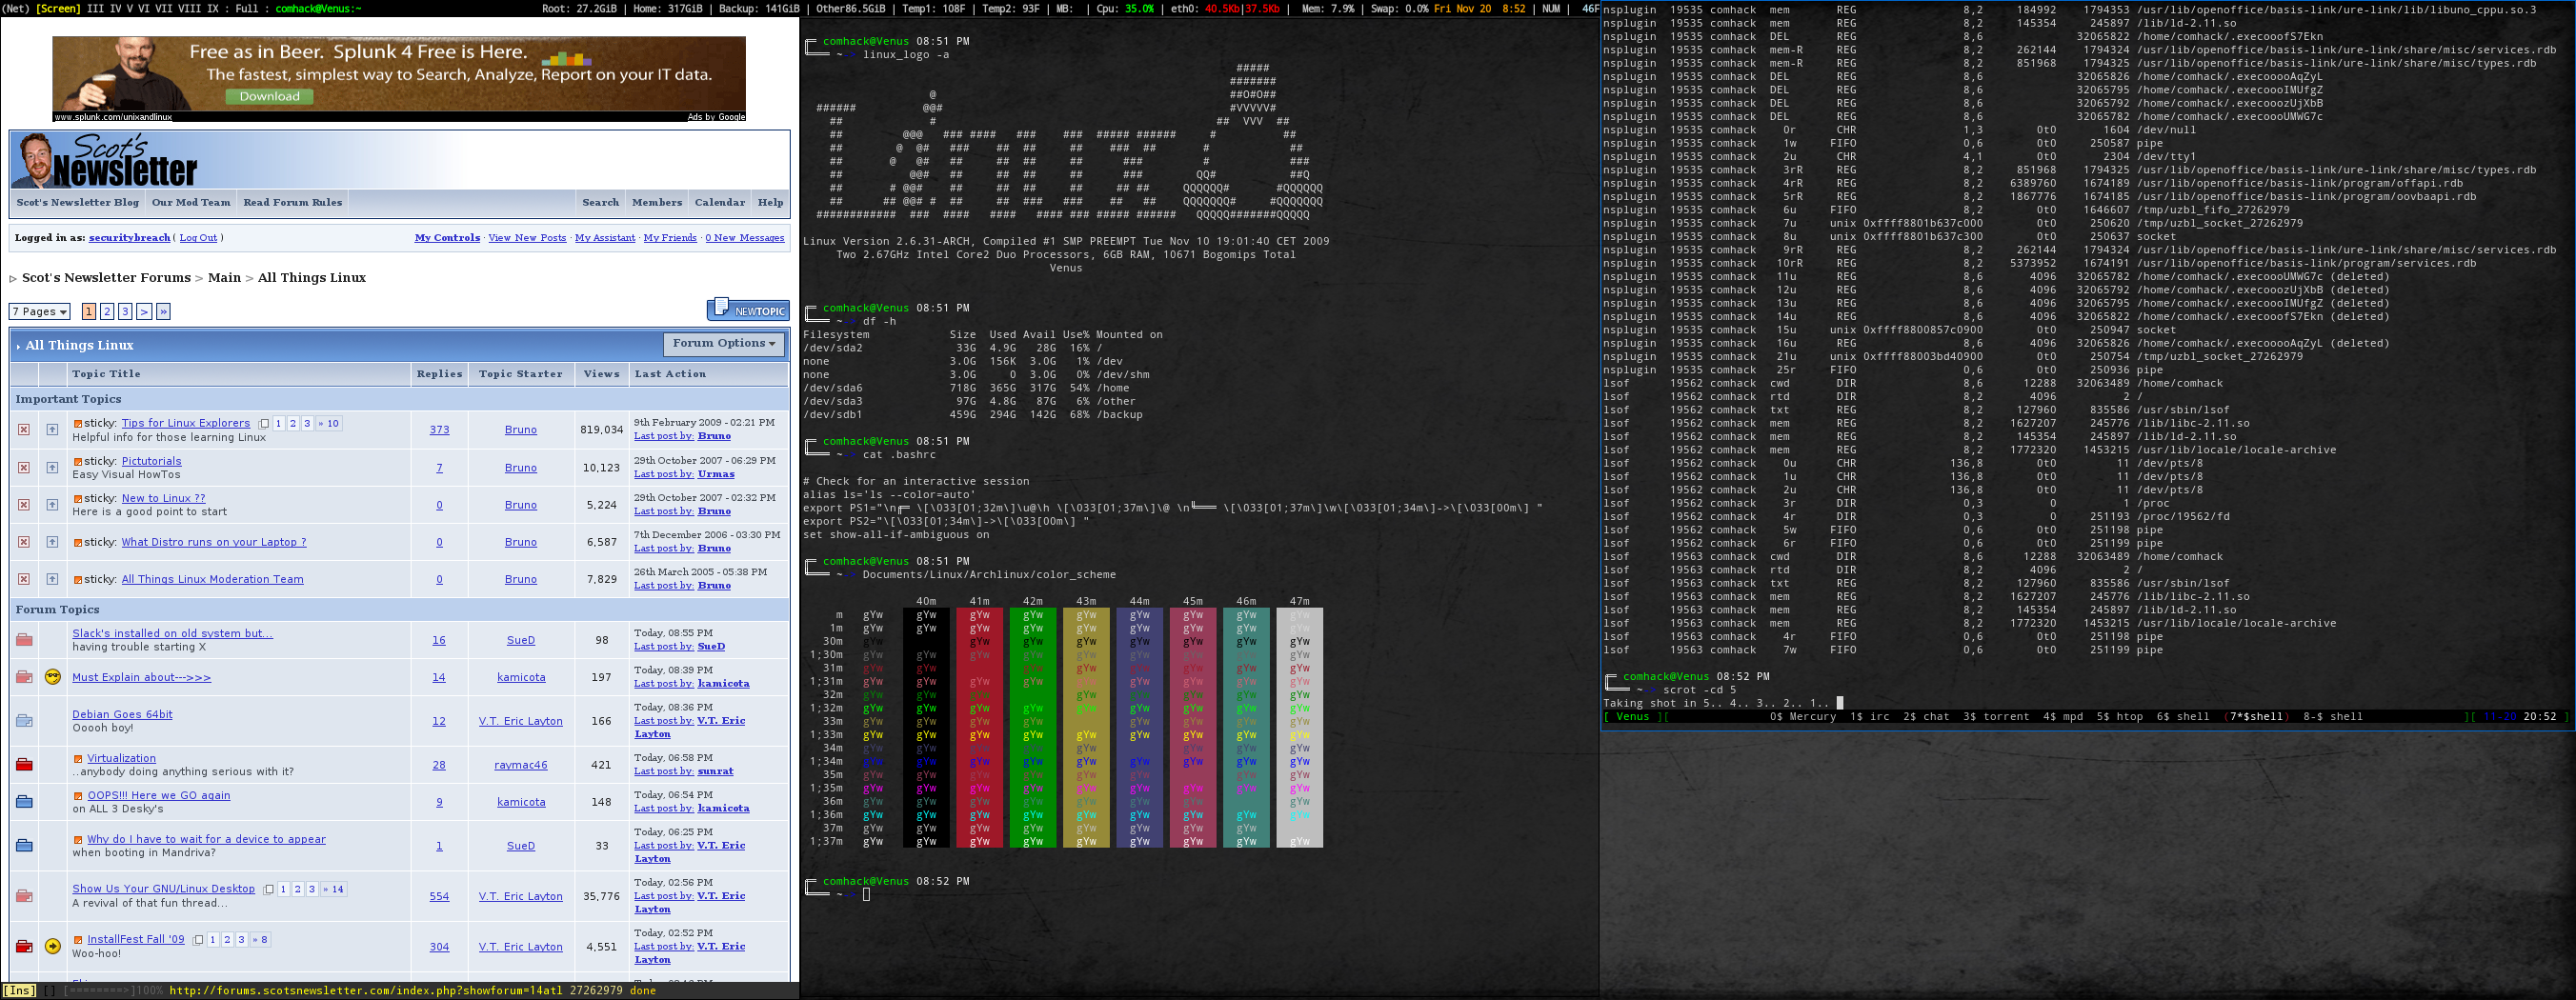The width and height of the screenshot is (2576, 1000).
Task: Click Cpu: 35.0% in top status bar
Action: (1125, 8)
